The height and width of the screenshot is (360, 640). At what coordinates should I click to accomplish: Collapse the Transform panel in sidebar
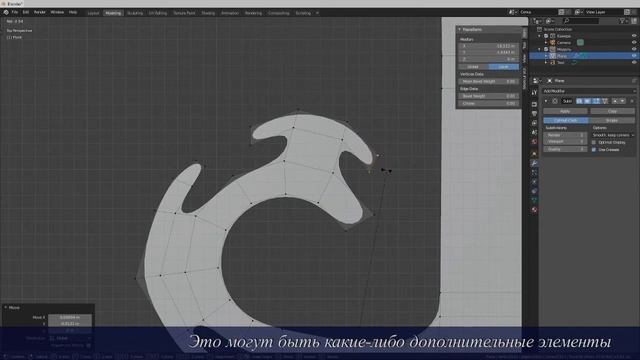tap(460, 30)
